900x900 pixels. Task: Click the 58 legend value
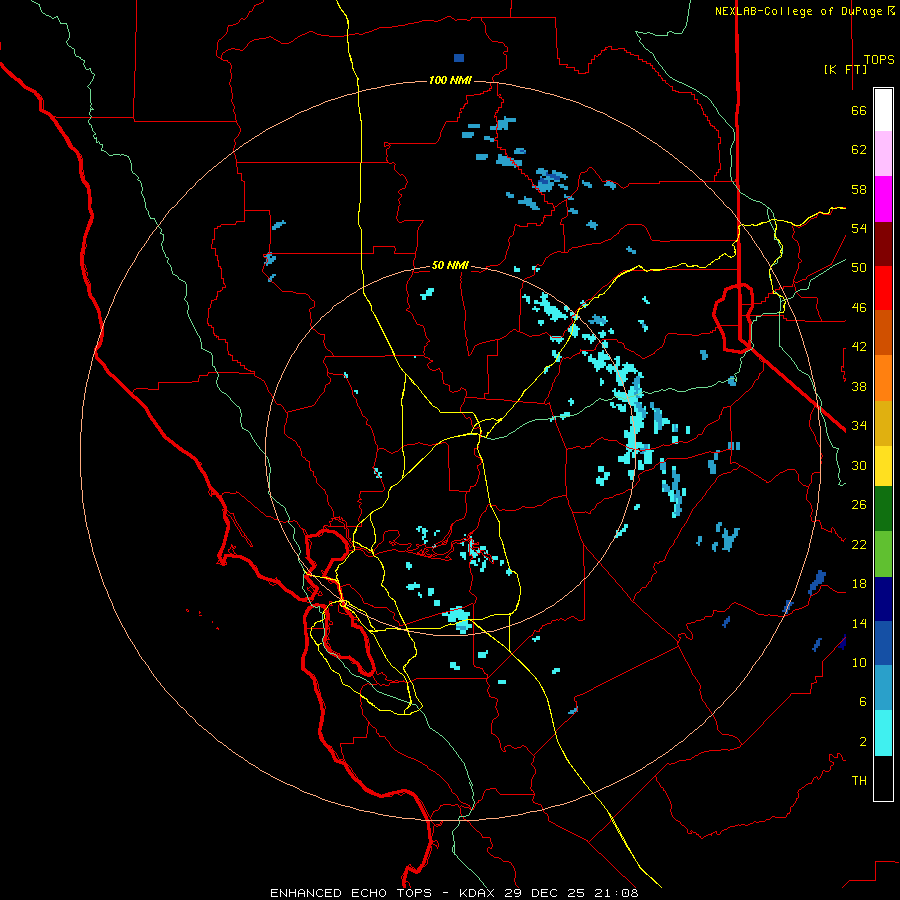click(x=859, y=189)
